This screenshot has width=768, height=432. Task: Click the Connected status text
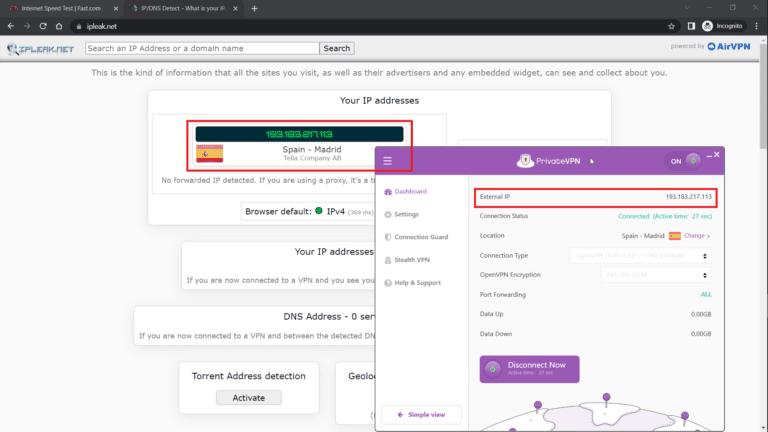[x=665, y=216]
